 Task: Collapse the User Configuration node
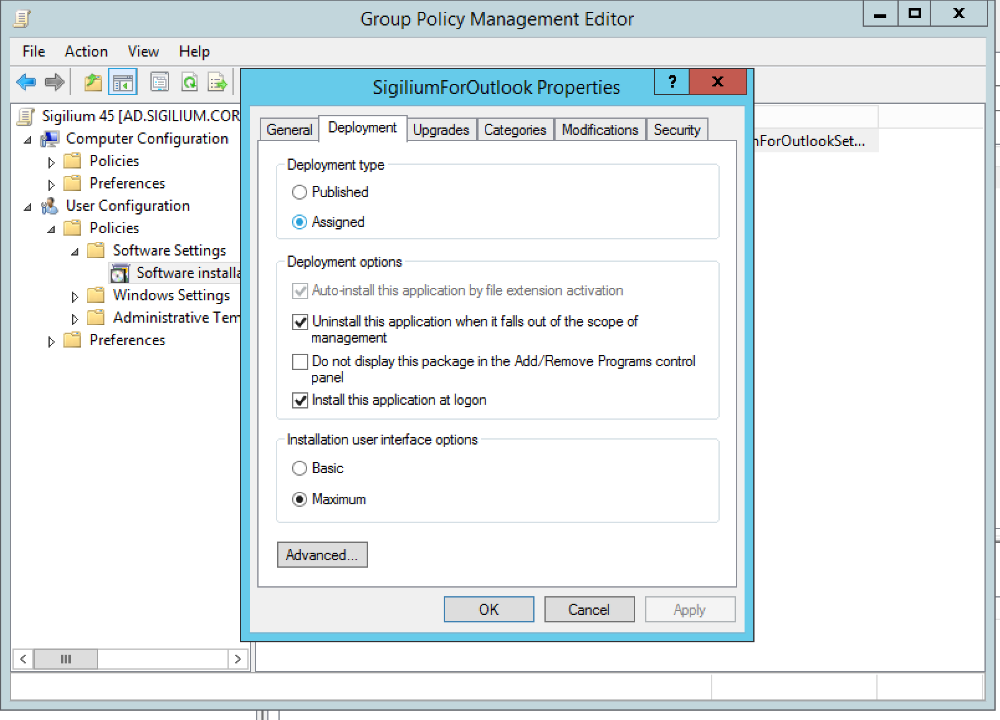pos(27,207)
